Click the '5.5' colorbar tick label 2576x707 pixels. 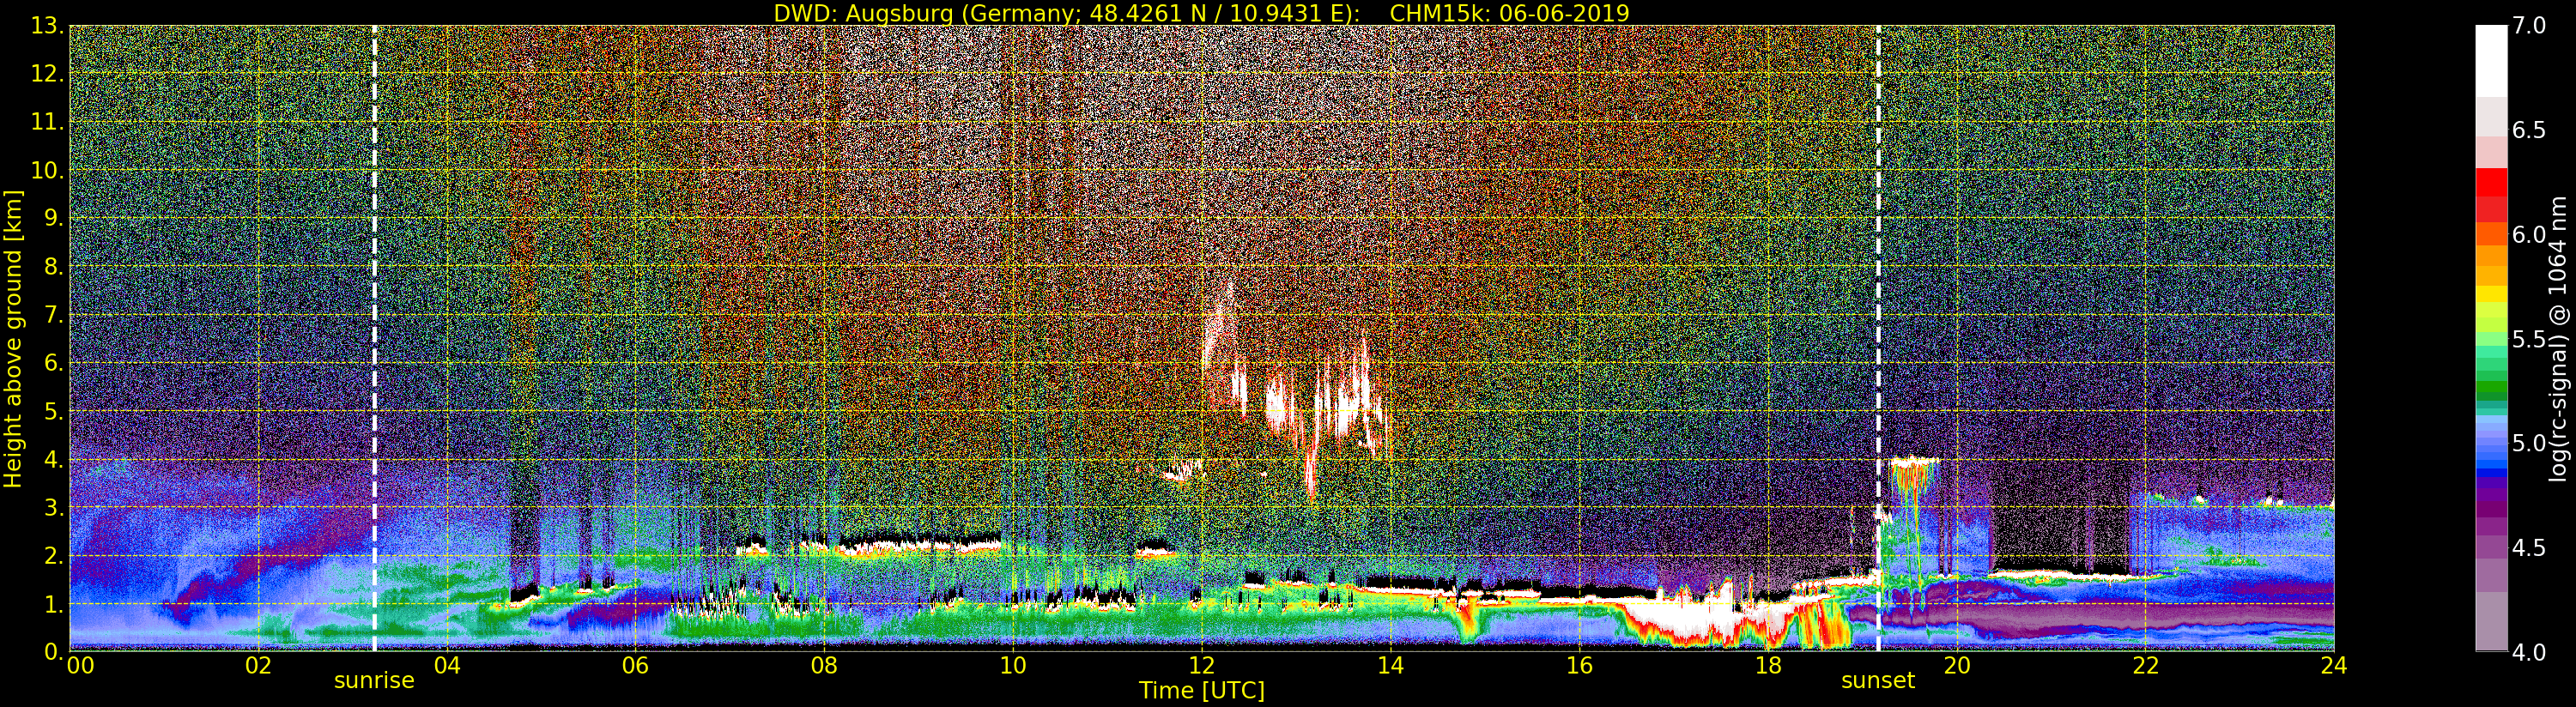coord(2529,339)
